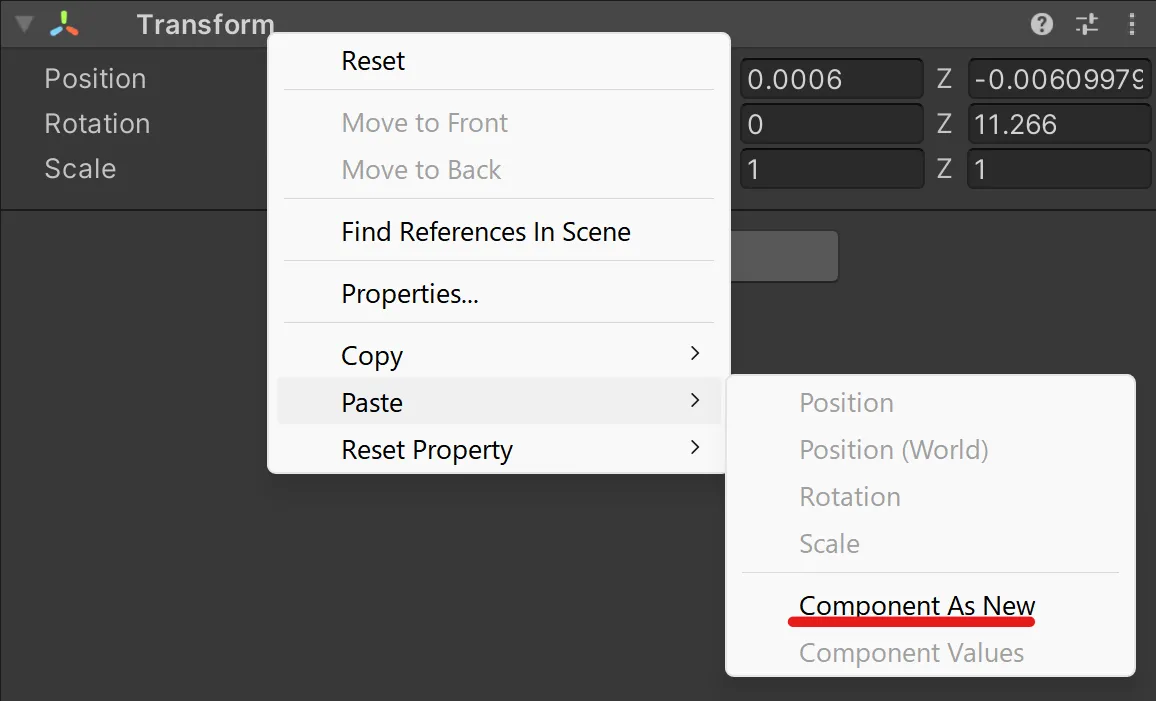The image size is (1156, 701).
Task: Expand the Paste submenu entry
Action: tap(499, 401)
